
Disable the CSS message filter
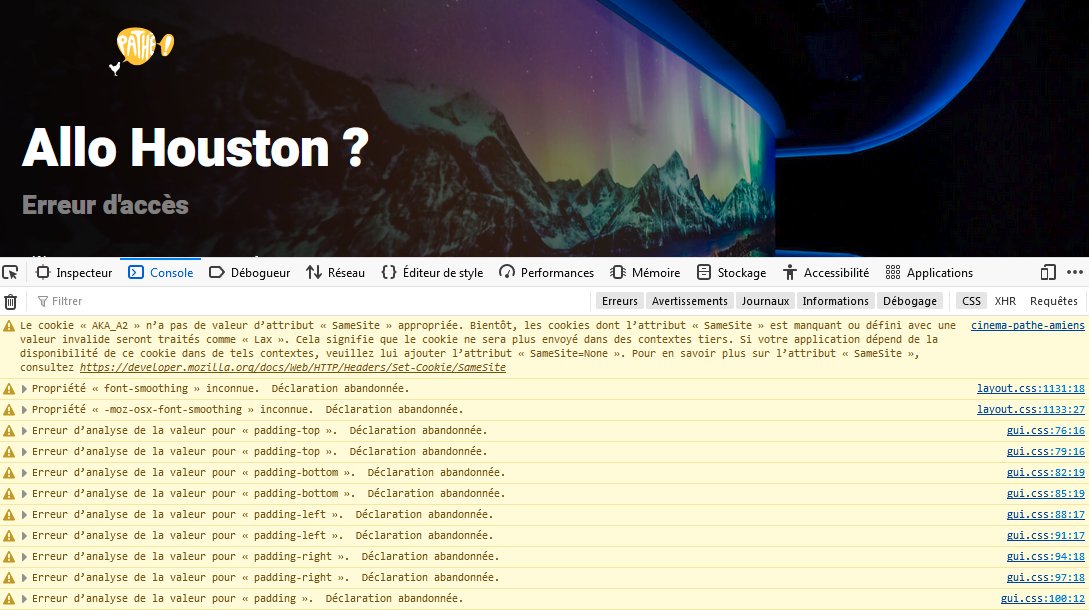click(x=971, y=300)
